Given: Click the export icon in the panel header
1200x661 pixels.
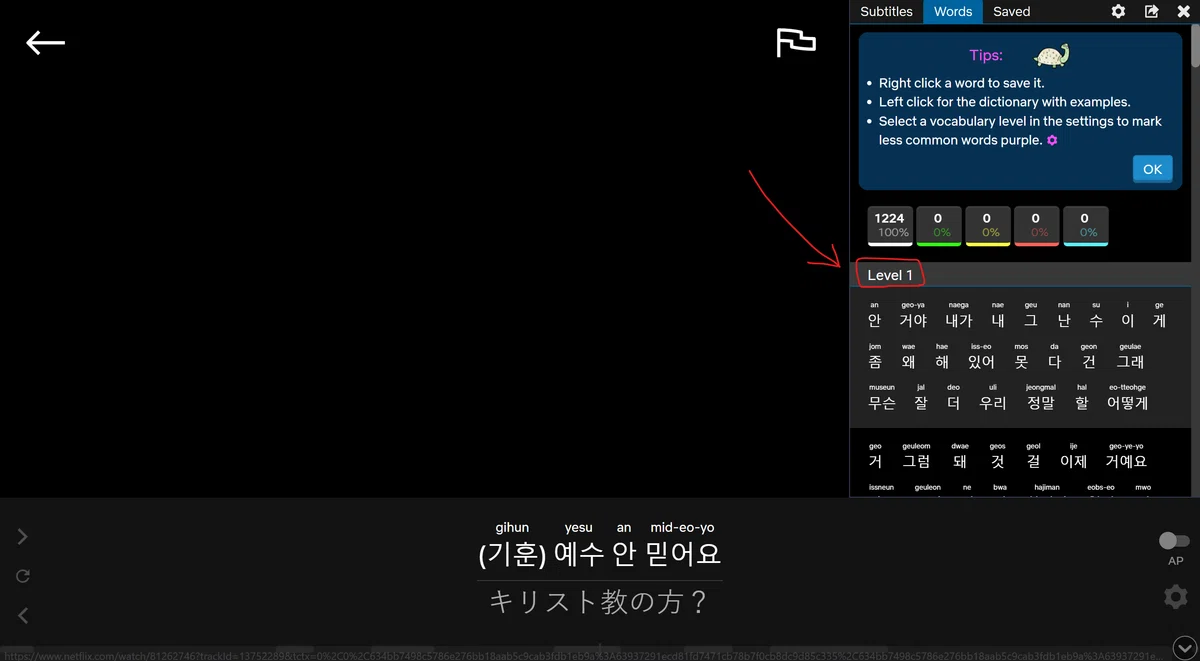Looking at the screenshot, I should click(x=1152, y=11).
